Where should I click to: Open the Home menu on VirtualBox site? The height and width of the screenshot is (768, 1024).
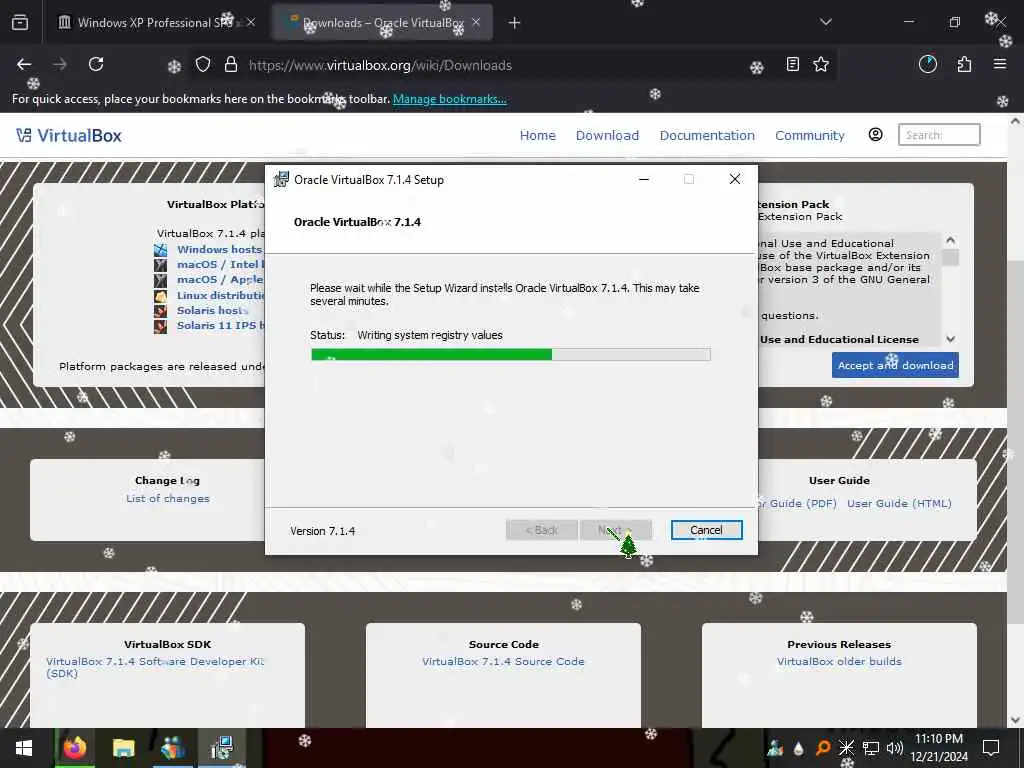tap(537, 135)
